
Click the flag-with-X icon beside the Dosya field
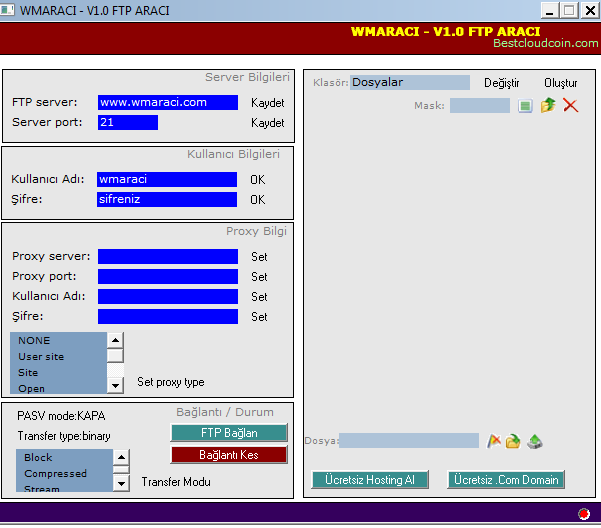point(494,441)
